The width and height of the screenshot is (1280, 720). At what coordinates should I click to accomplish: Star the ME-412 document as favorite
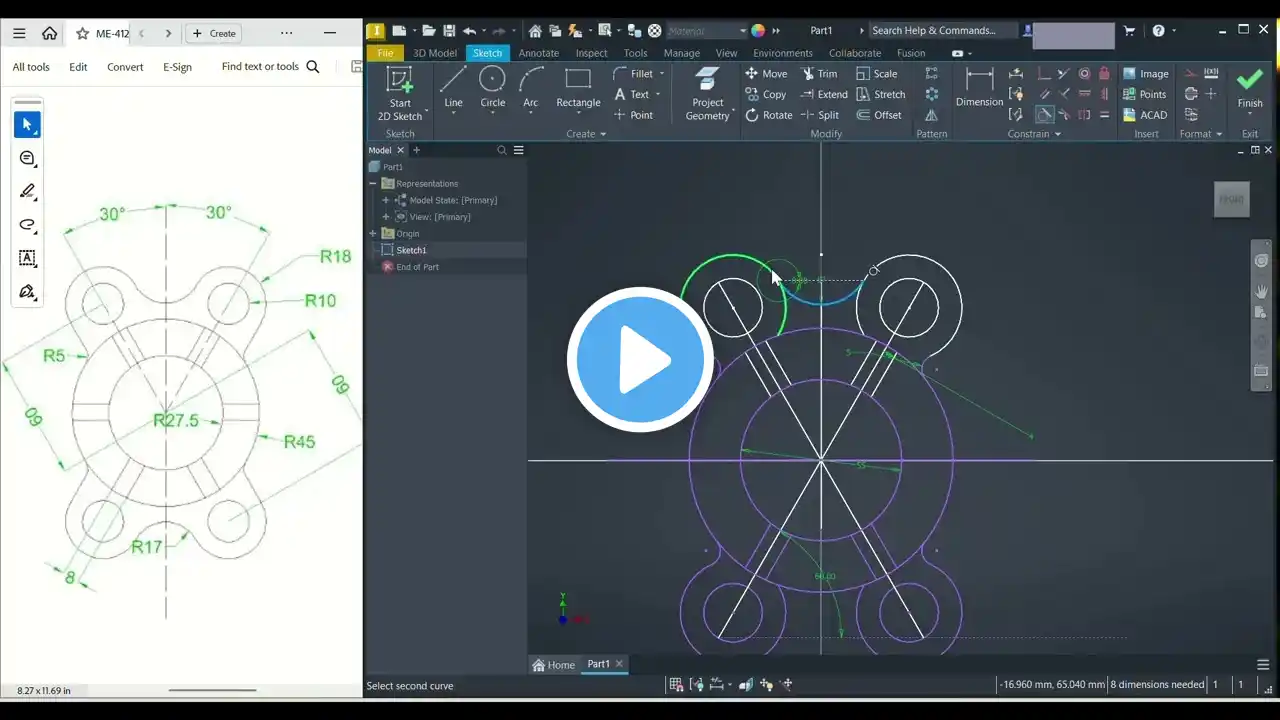coord(82,34)
